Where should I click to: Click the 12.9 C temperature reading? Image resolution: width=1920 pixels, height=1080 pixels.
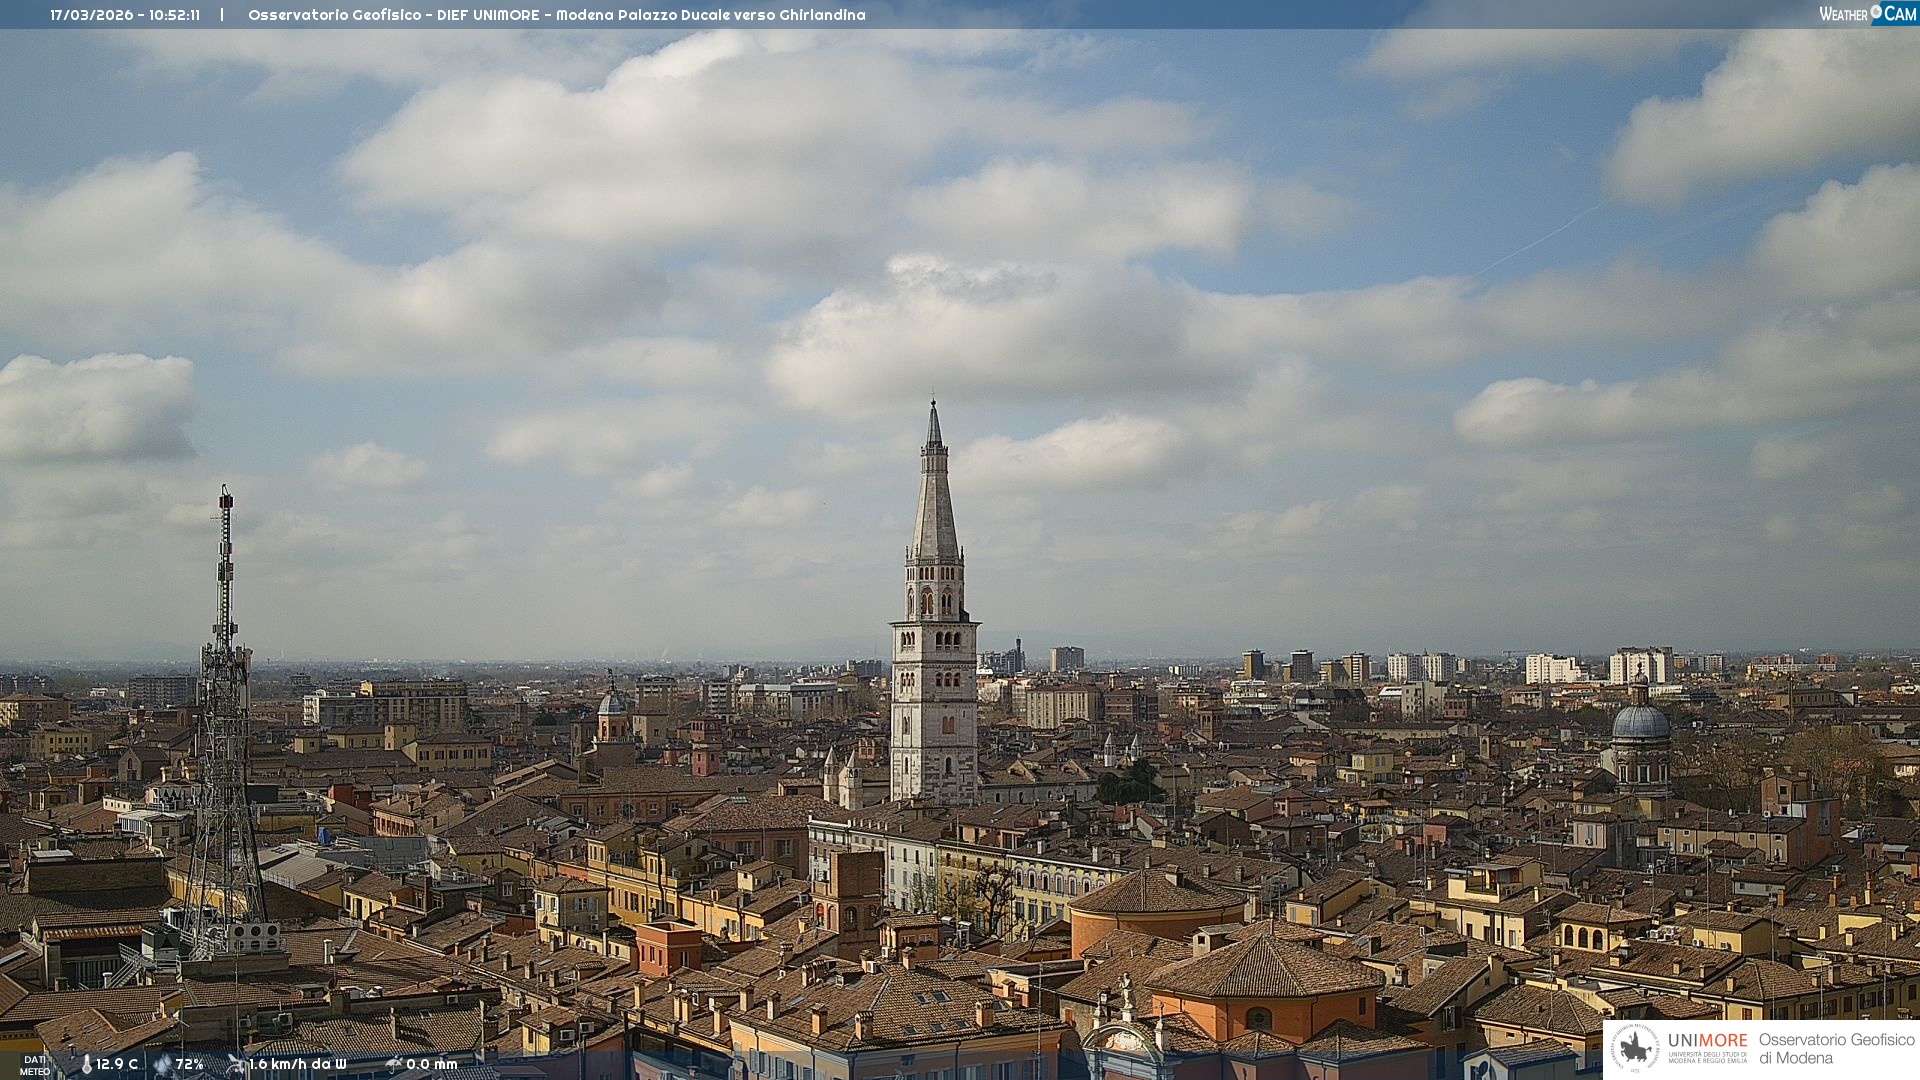[x=117, y=1064]
